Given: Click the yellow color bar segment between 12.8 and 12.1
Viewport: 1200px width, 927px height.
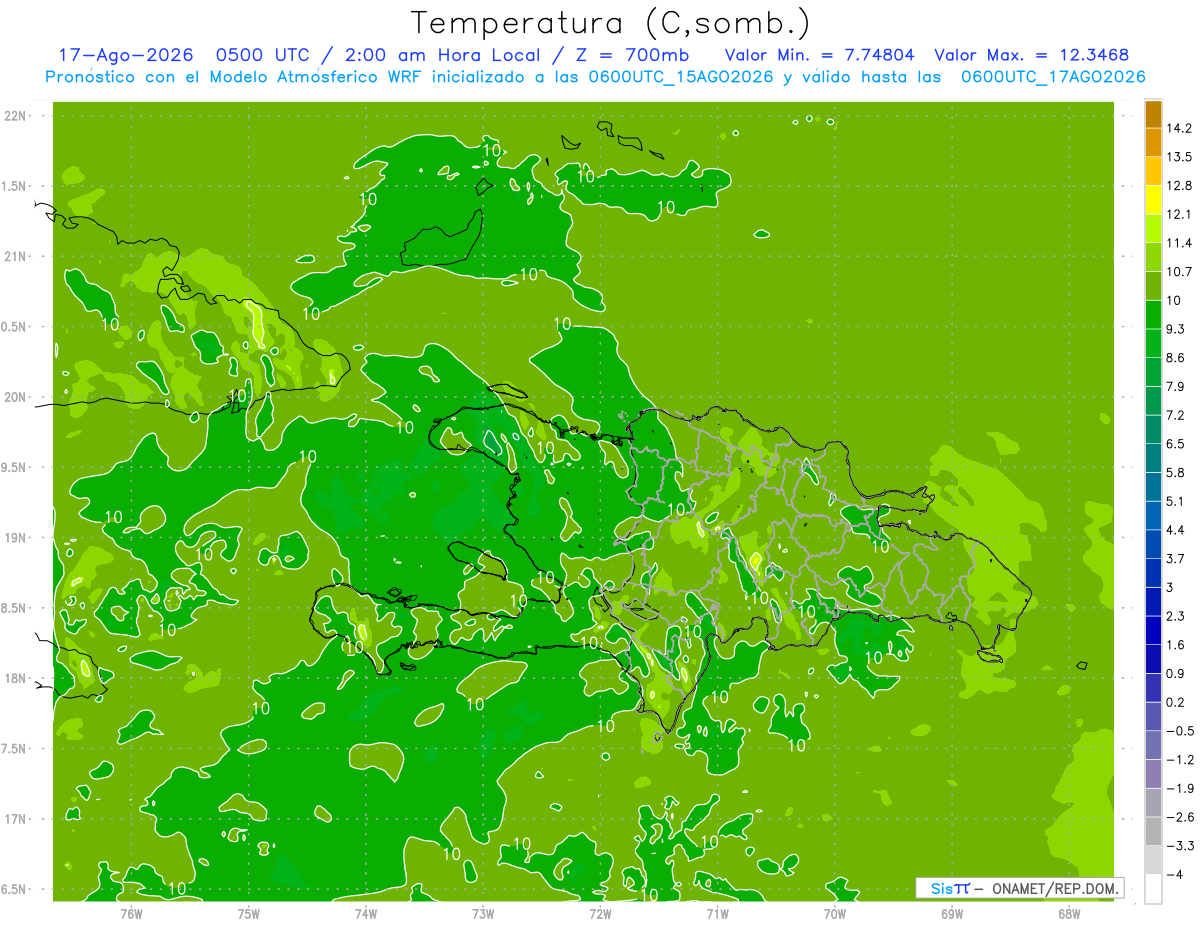Looking at the screenshot, I should click(1153, 200).
